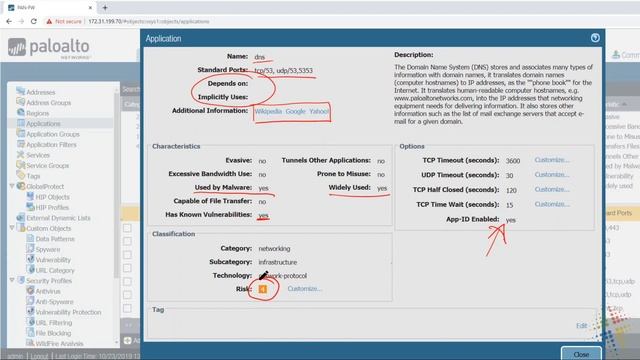640x360 pixels.
Task: Click the browser address bar URL
Action: pos(149,21)
